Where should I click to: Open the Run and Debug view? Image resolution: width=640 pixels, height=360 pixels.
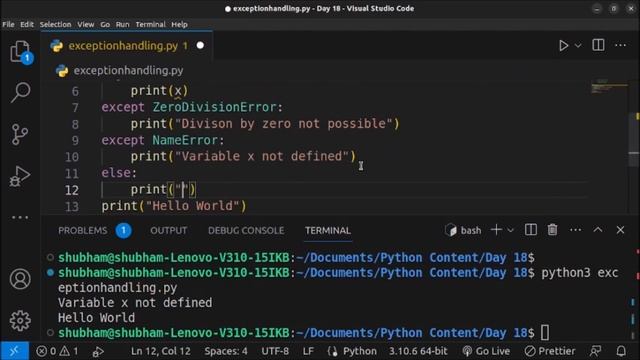coord(20,176)
